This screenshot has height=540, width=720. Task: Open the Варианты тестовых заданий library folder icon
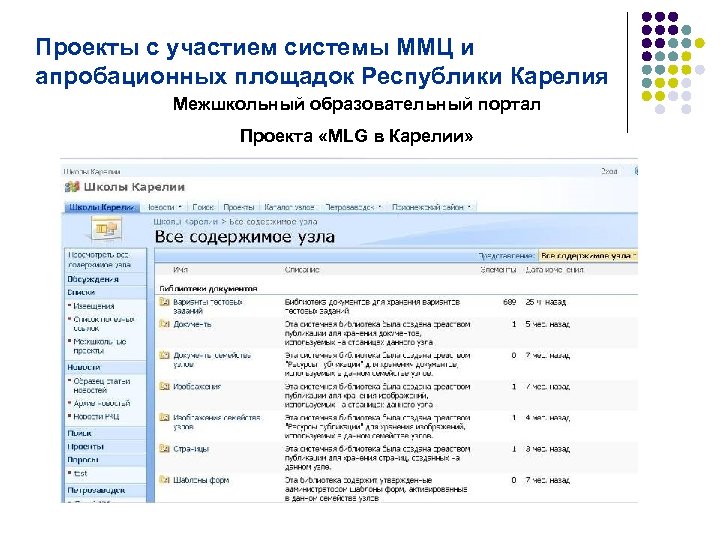tap(164, 302)
